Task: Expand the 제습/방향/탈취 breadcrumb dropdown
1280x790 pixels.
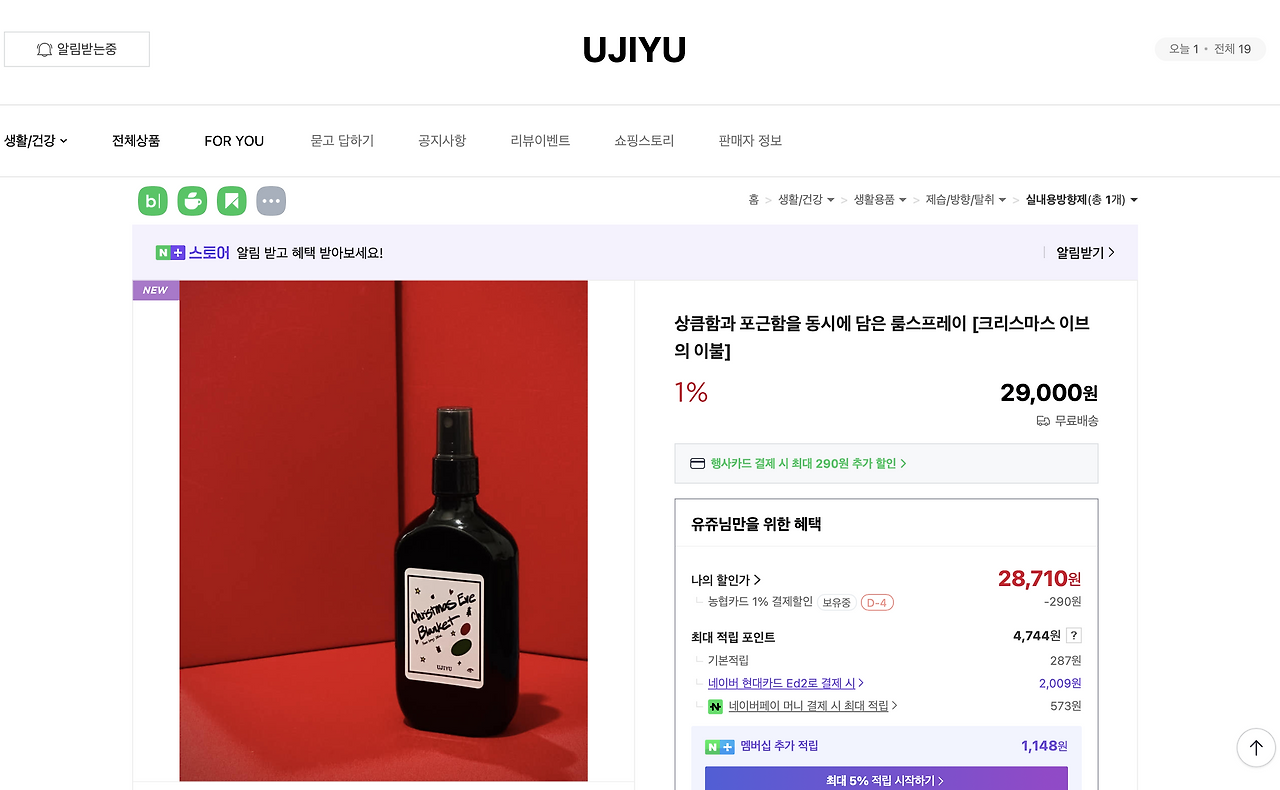Action: 966,200
